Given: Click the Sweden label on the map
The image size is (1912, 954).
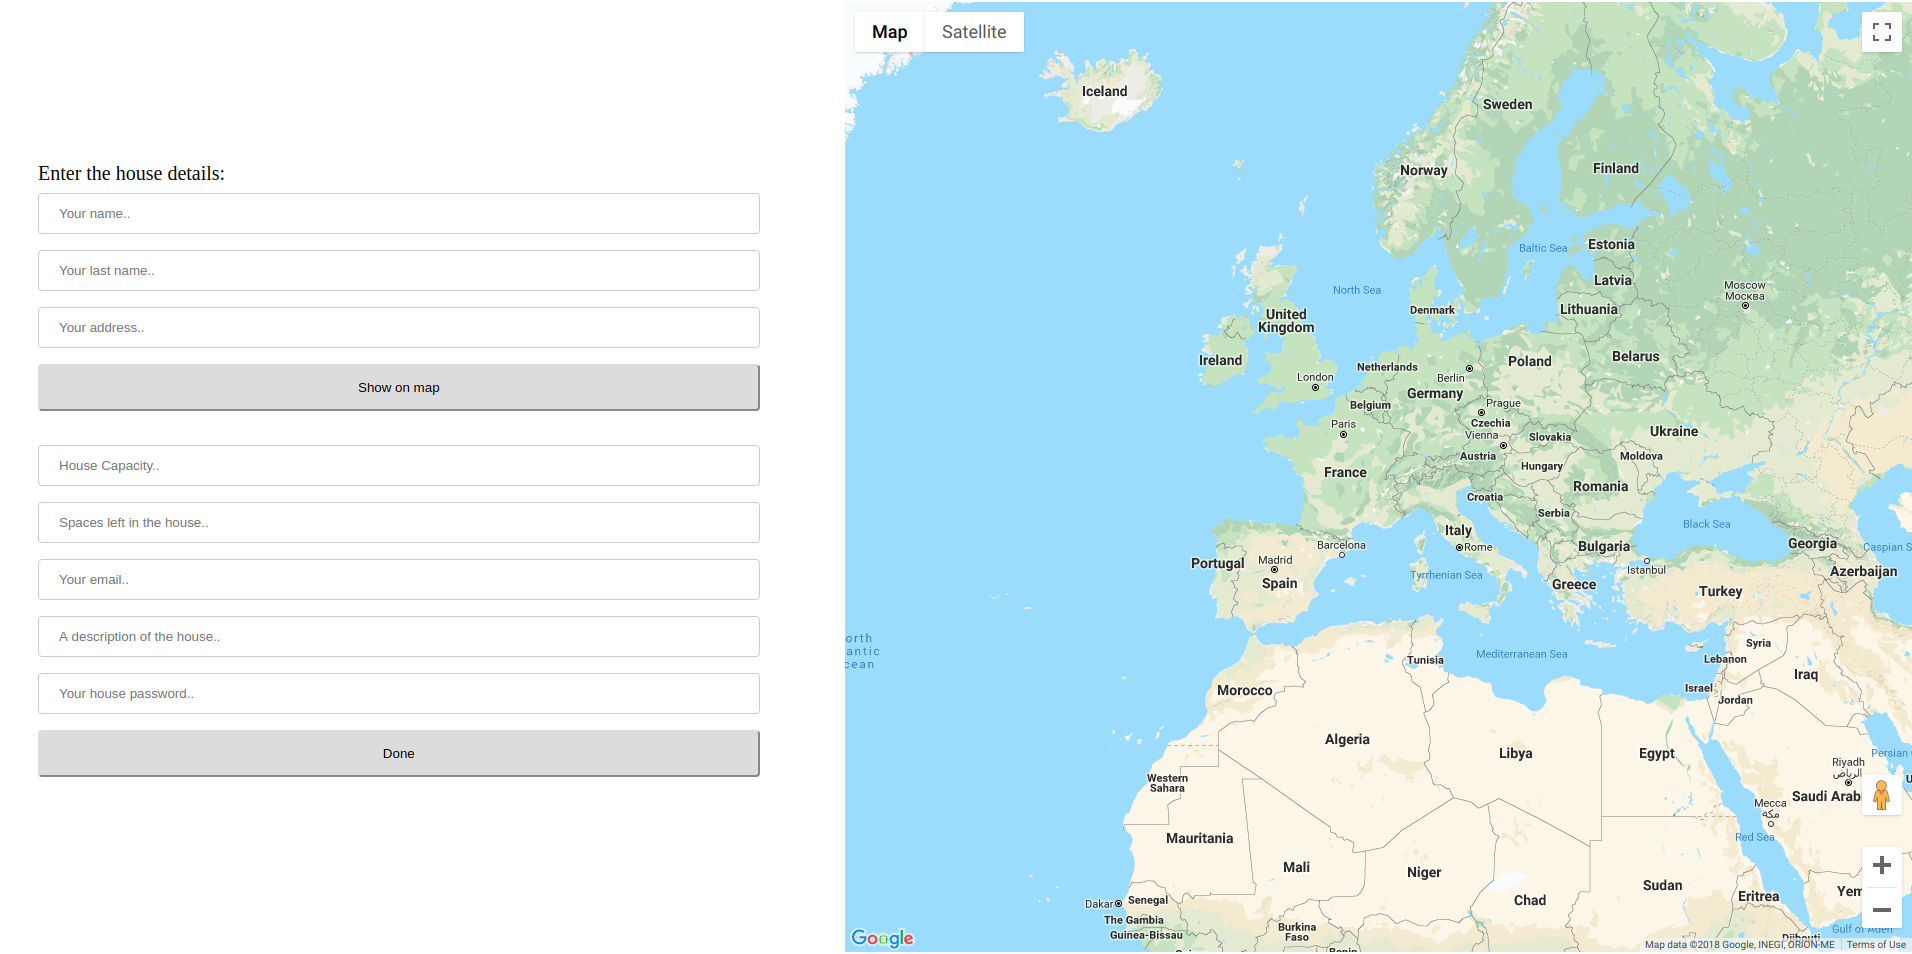Looking at the screenshot, I should pos(1507,104).
